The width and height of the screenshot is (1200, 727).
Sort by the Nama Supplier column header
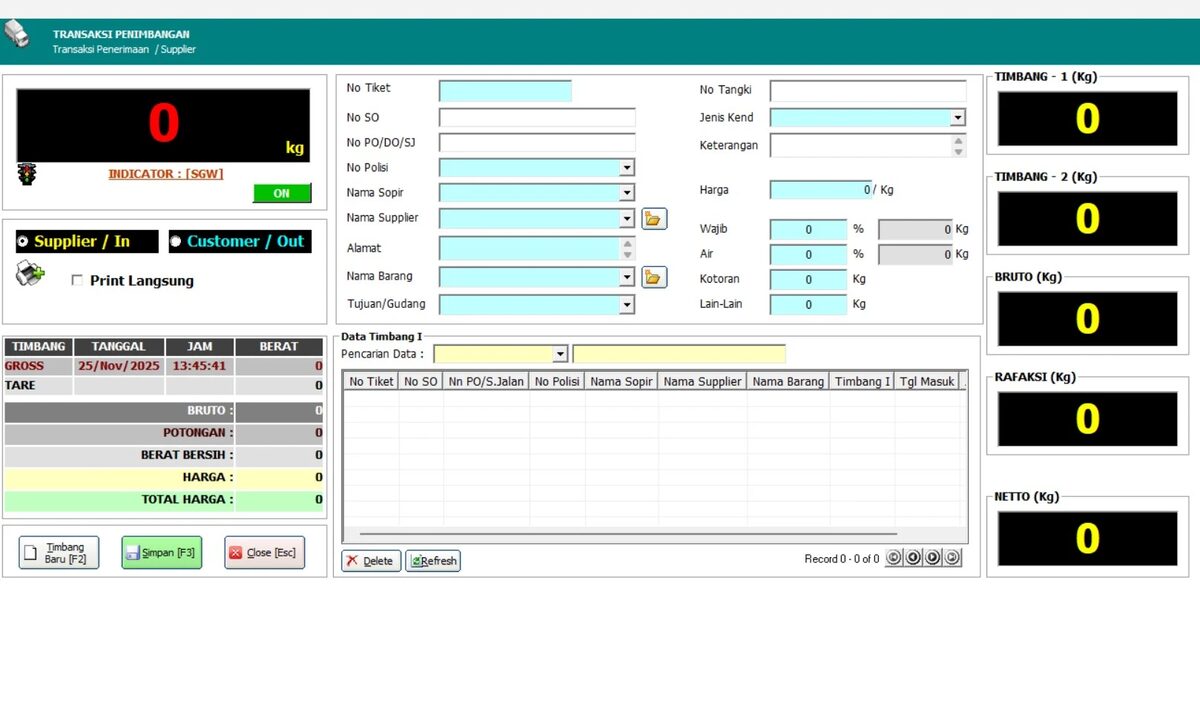(x=702, y=381)
